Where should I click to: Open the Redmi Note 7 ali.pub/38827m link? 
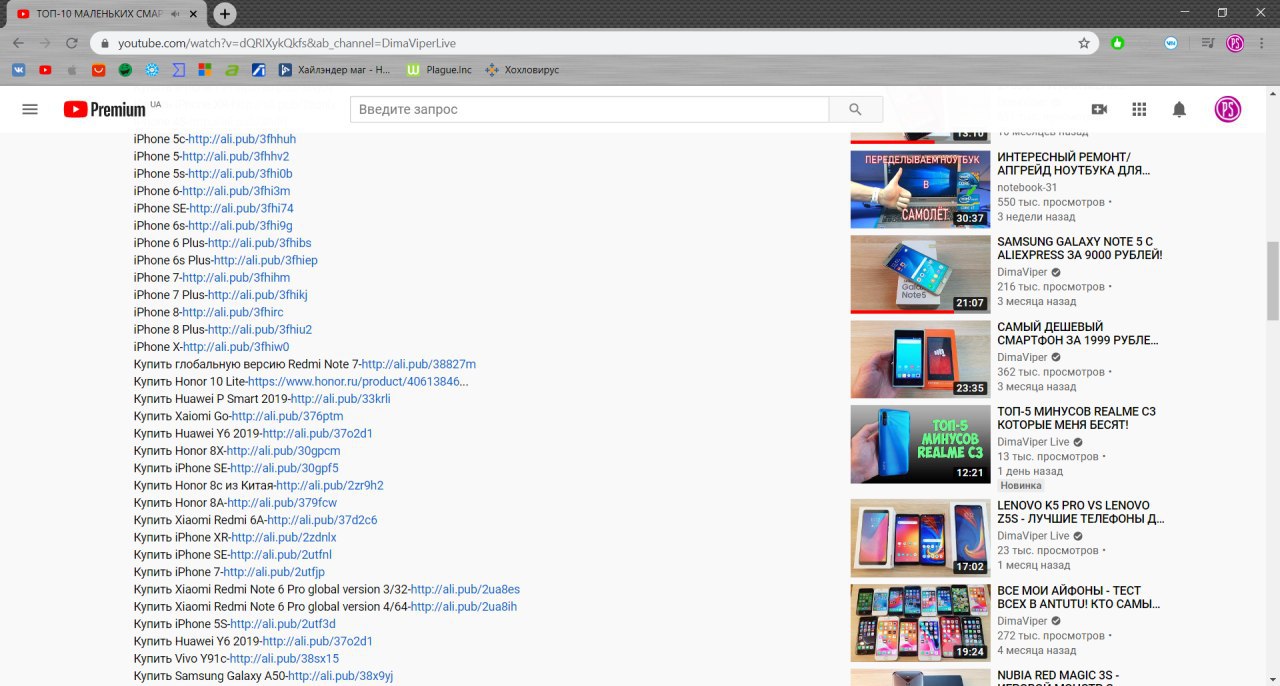point(419,364)
